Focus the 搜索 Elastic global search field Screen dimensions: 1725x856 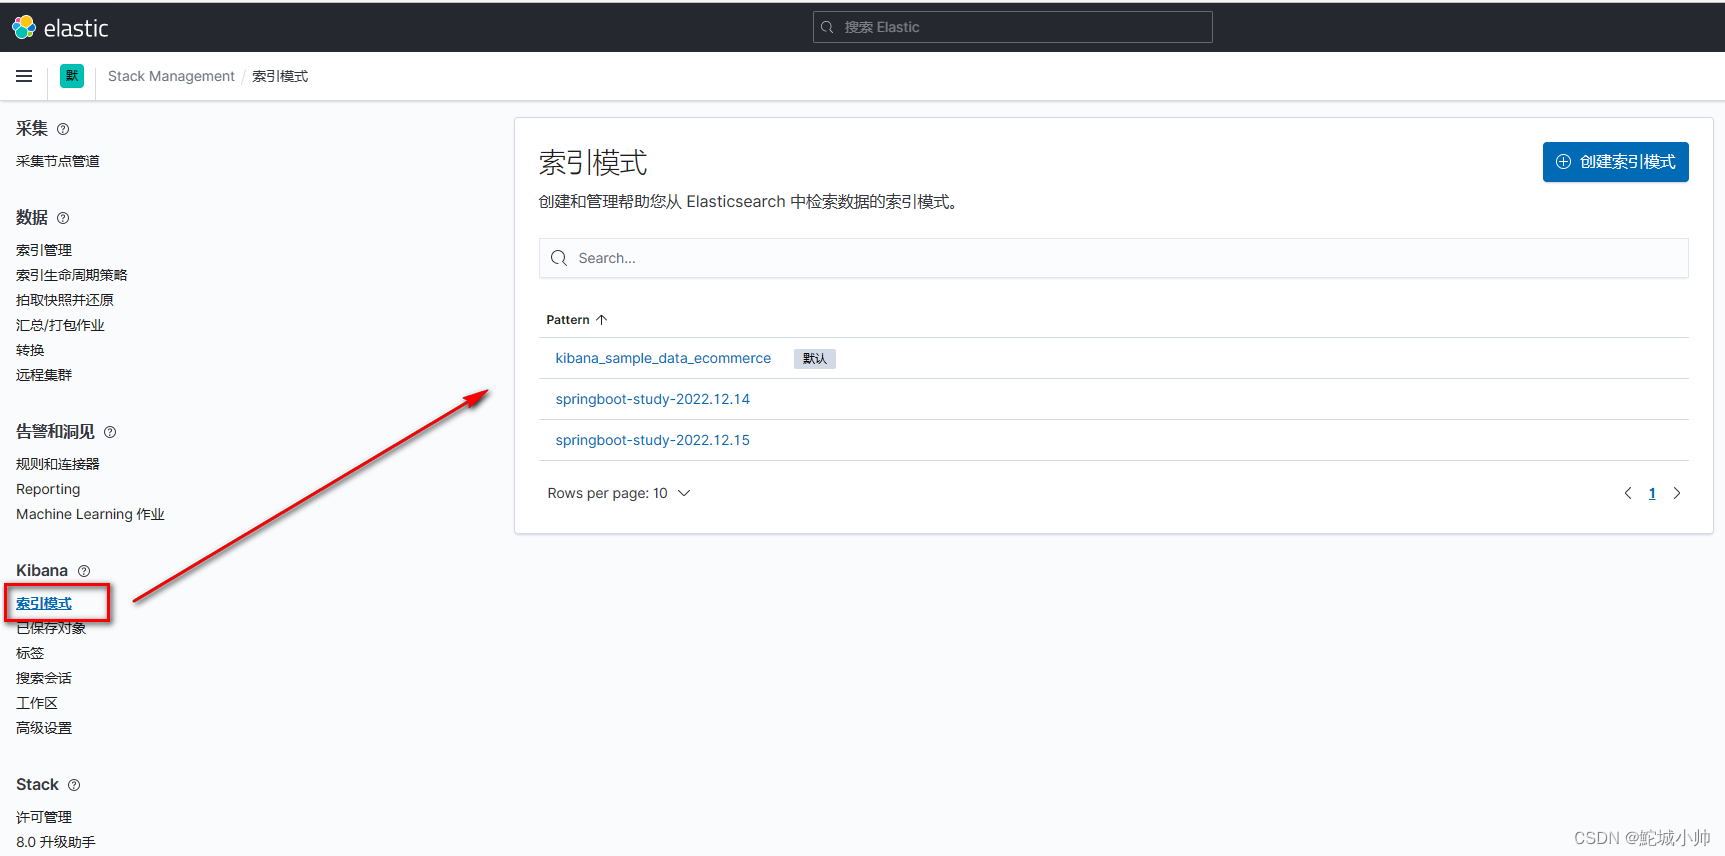click(1012, 27)
